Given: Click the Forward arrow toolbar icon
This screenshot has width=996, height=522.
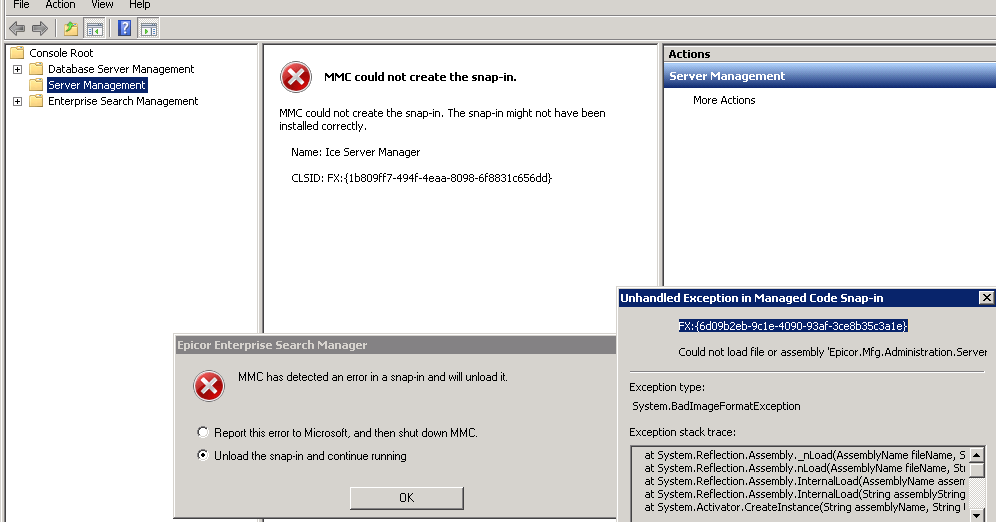Looking at the screenshot, I should [x=39, y=28].
